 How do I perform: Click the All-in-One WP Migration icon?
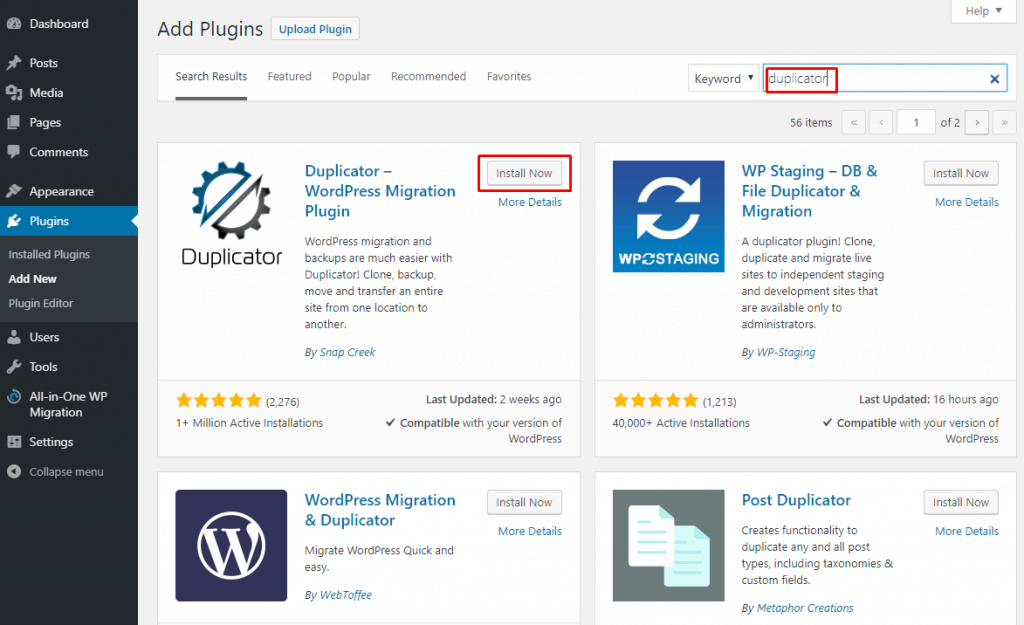(14, 396)
